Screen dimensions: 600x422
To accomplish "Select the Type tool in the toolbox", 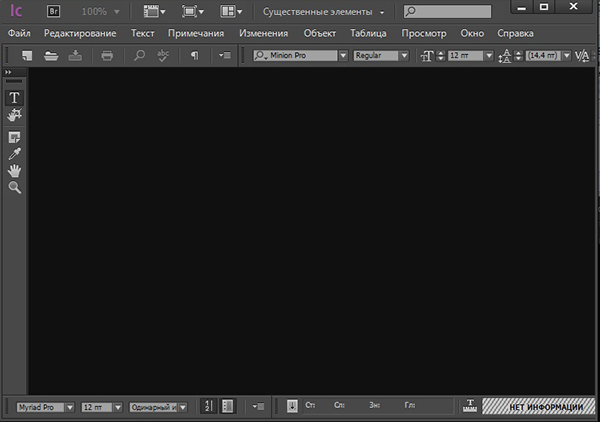I will (x=15, y=98).
